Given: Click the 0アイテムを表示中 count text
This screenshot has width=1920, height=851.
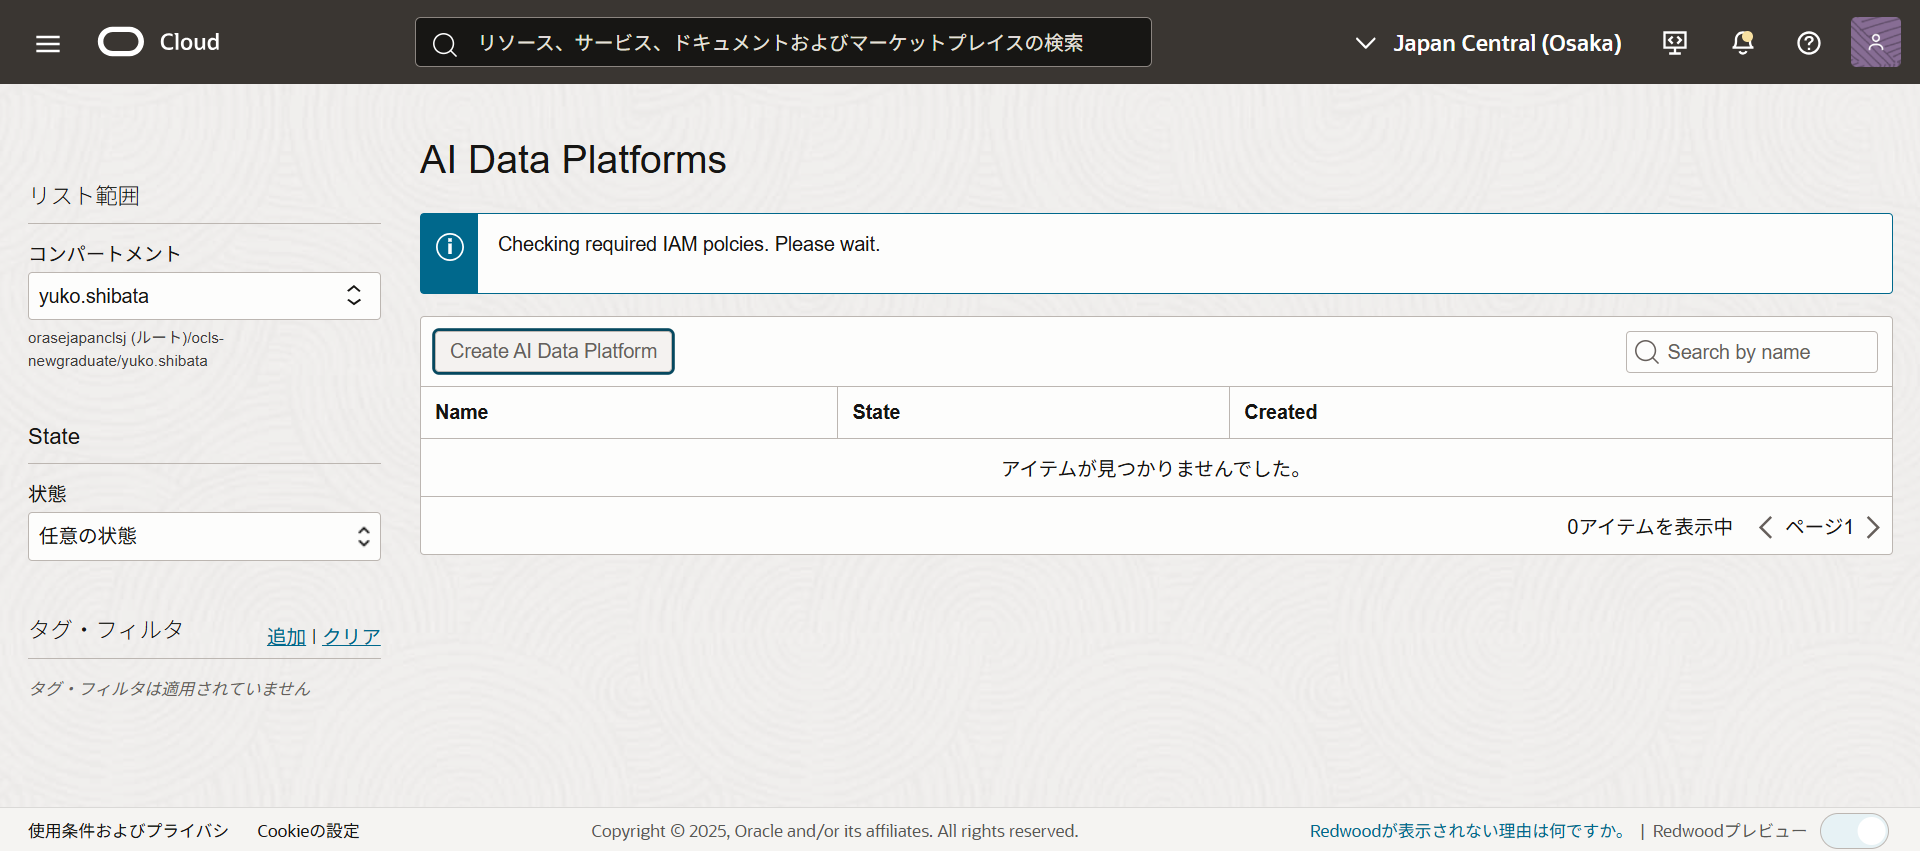Looking at the screenshot, I should point(1649,527).
